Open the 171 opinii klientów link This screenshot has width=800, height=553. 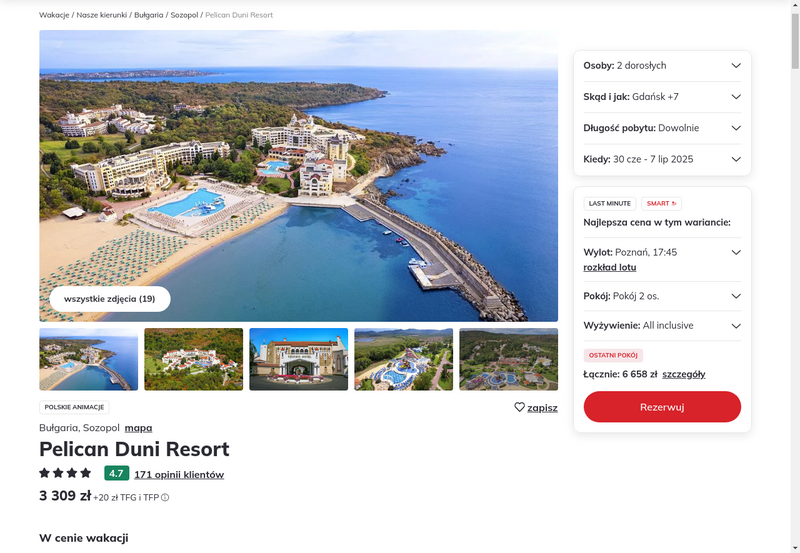[179, 474]
